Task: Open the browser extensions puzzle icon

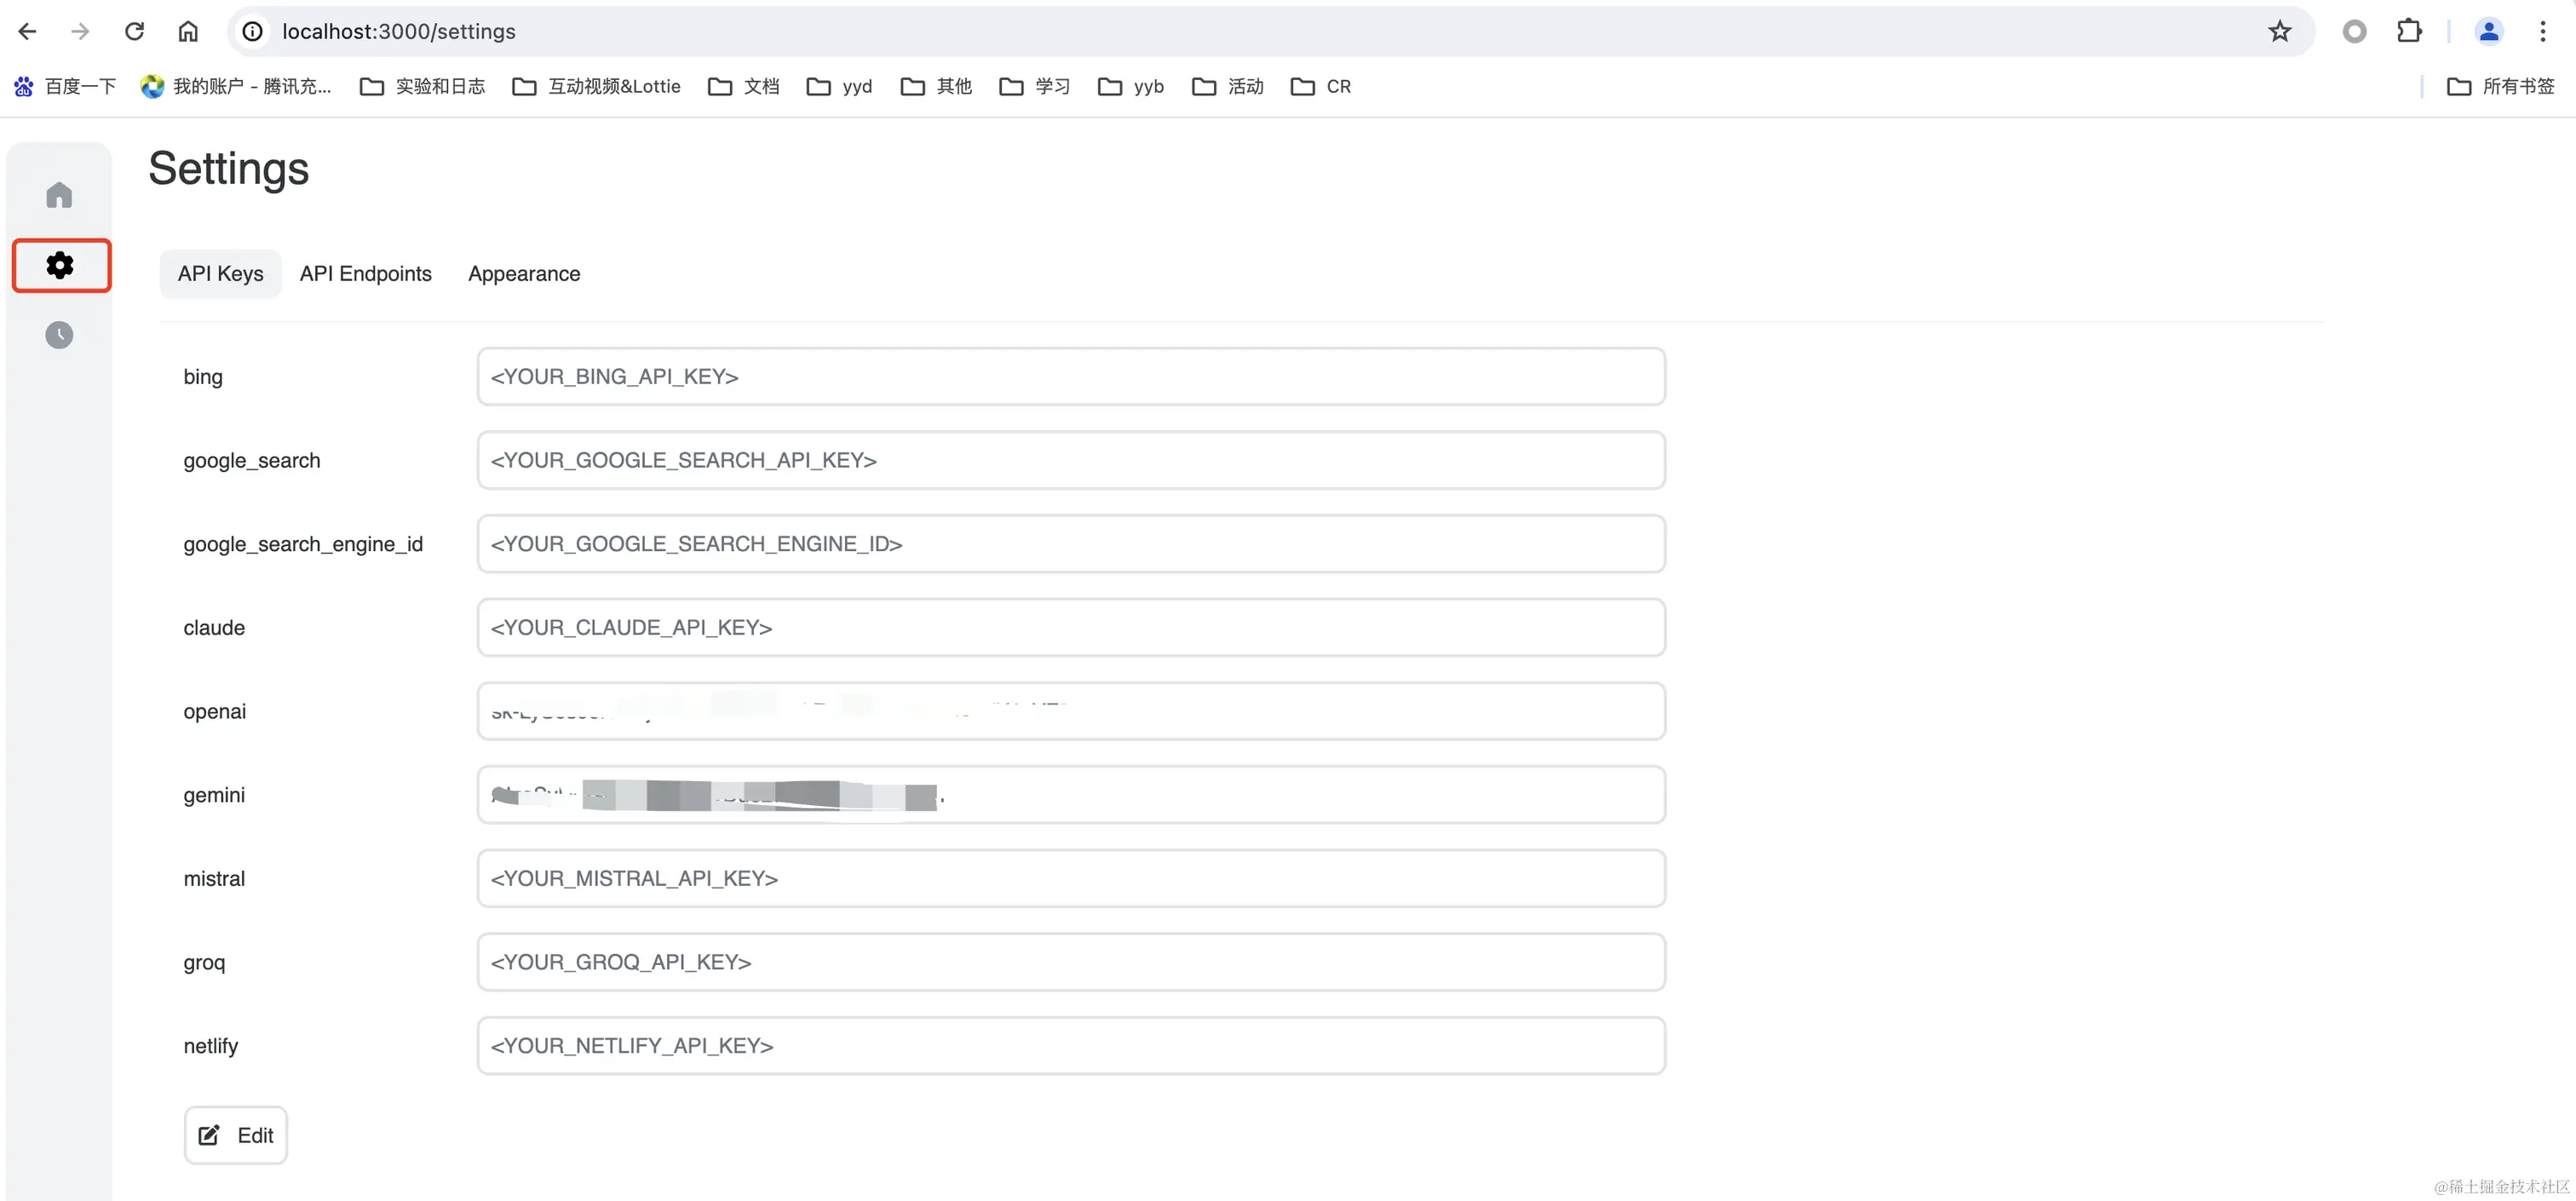Action: pyautogui.click(x=2409, y=31)
